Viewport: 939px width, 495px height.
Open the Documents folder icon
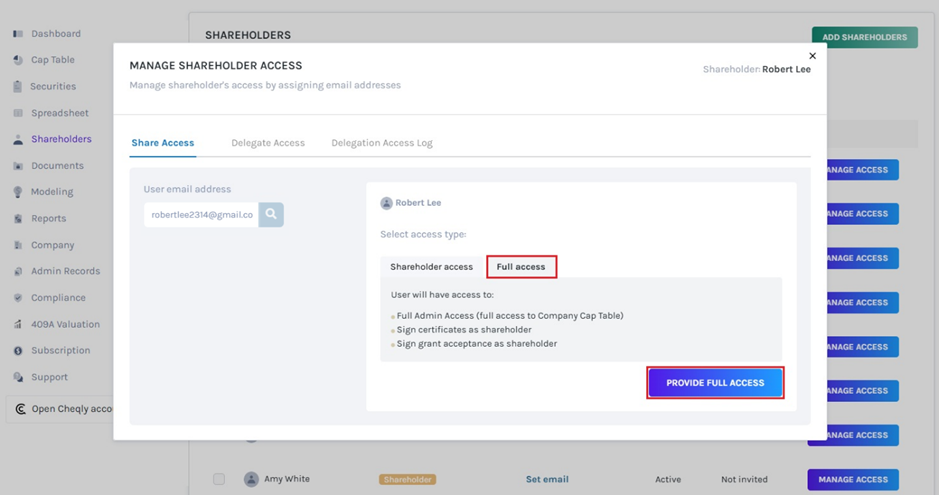pyautogui.click(x=18, y=166)
